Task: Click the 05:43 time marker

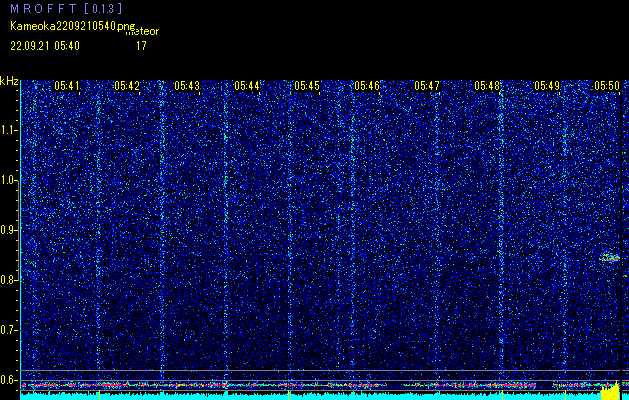Action: tap(187, 85)
